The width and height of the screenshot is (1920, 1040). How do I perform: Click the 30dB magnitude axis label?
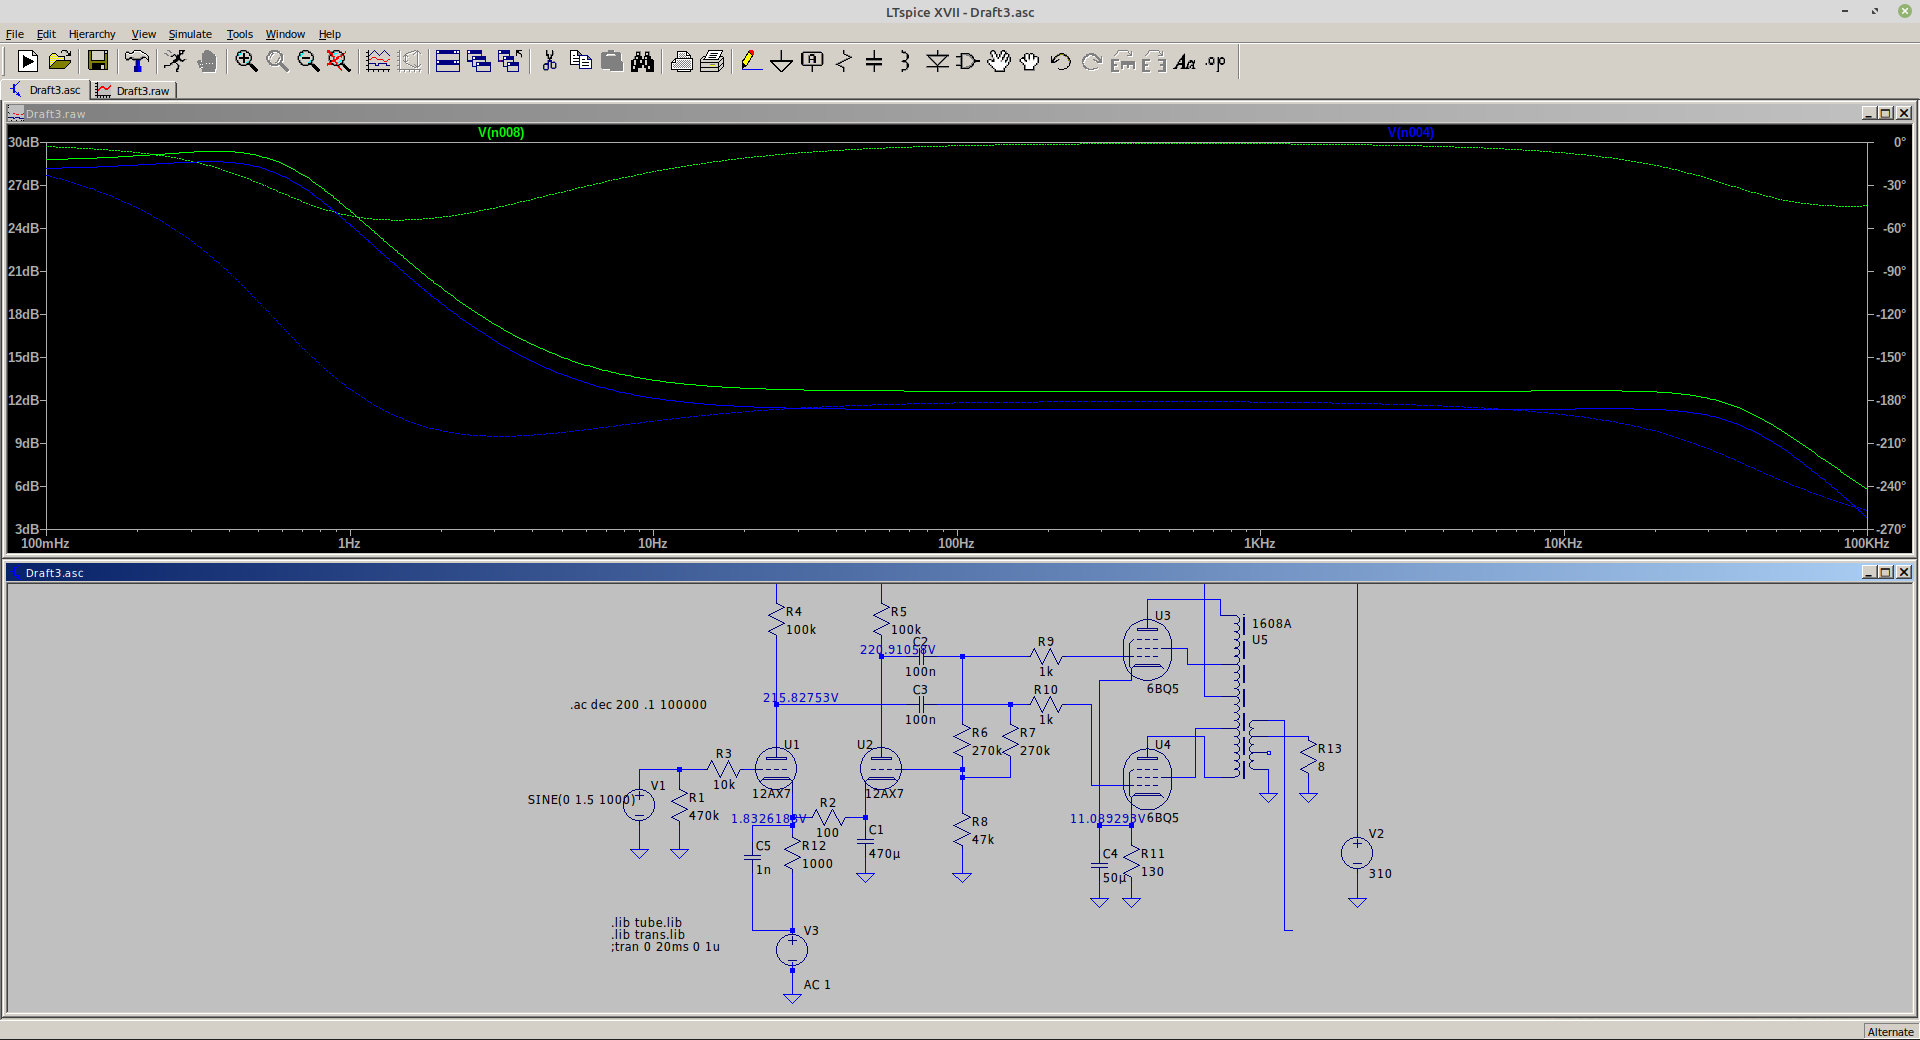point(23,142)
